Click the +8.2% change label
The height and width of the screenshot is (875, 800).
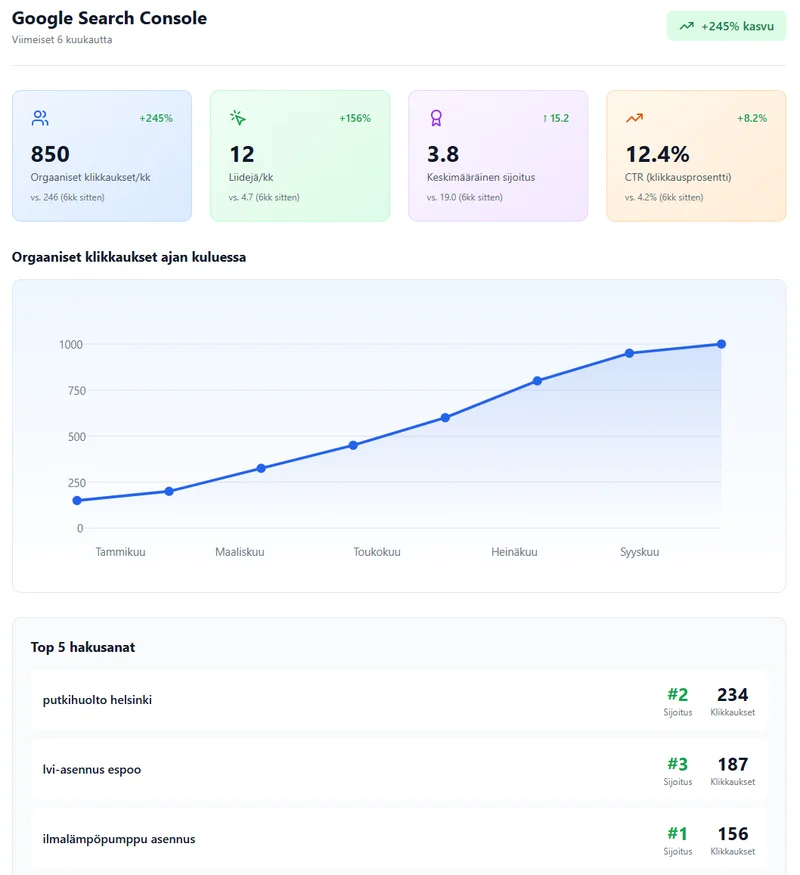pyautogui.click(x=752, y=118)
